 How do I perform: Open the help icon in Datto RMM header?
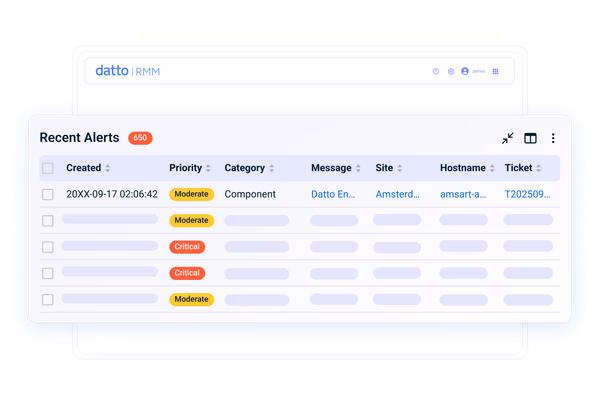(x=435, y=71)
